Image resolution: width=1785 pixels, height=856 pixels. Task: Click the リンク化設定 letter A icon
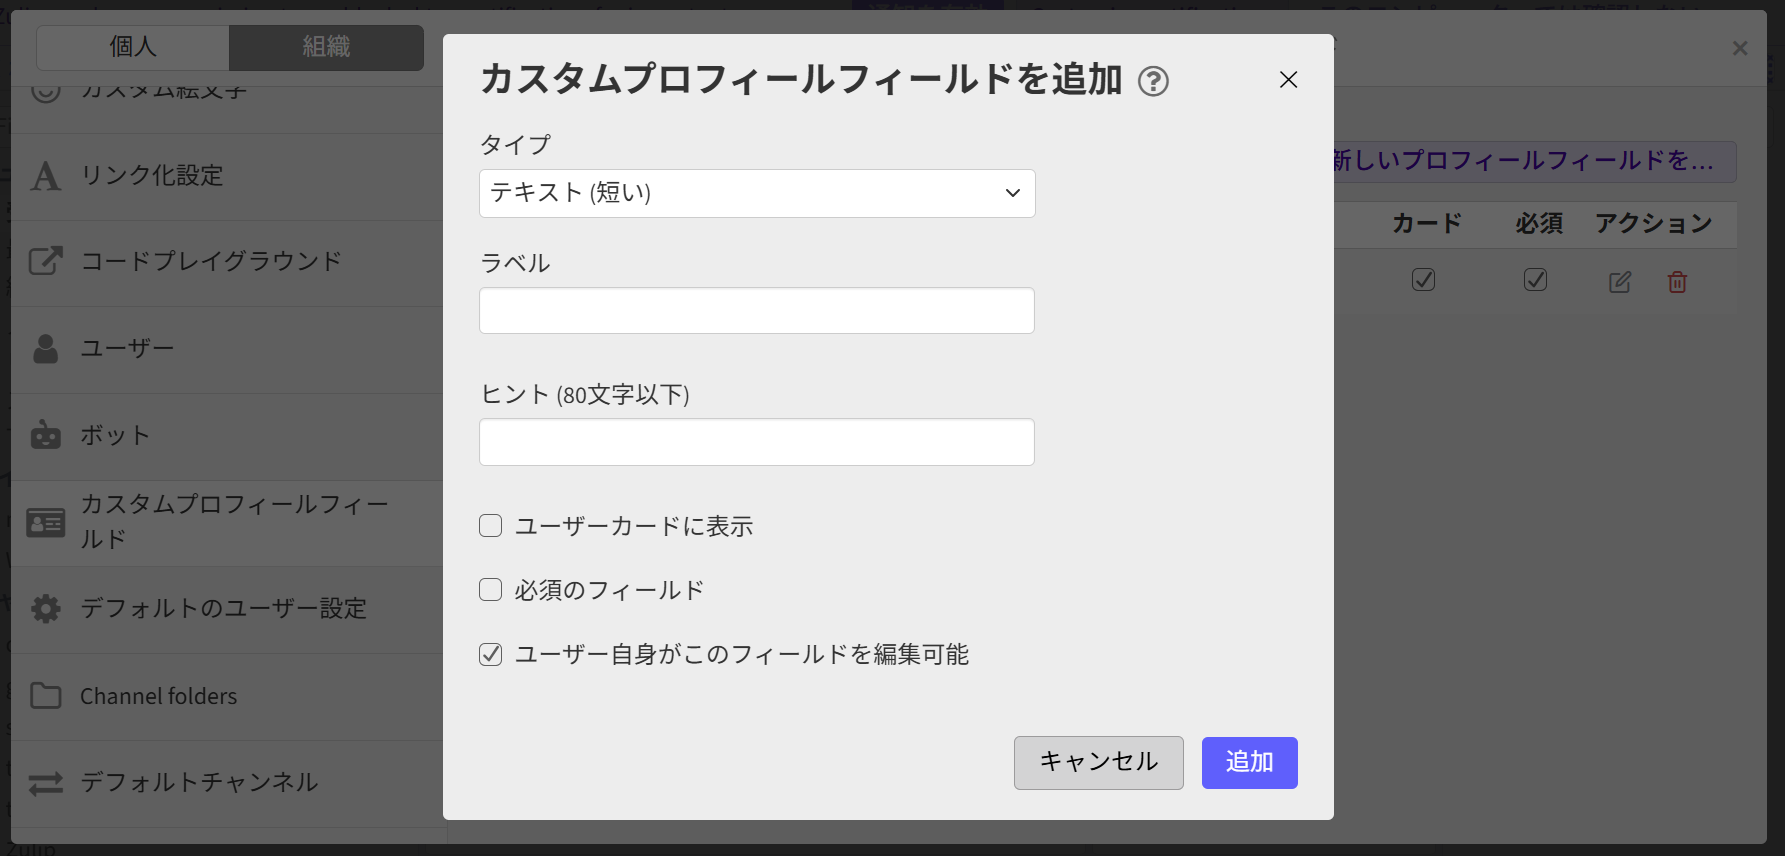(46, 176)
